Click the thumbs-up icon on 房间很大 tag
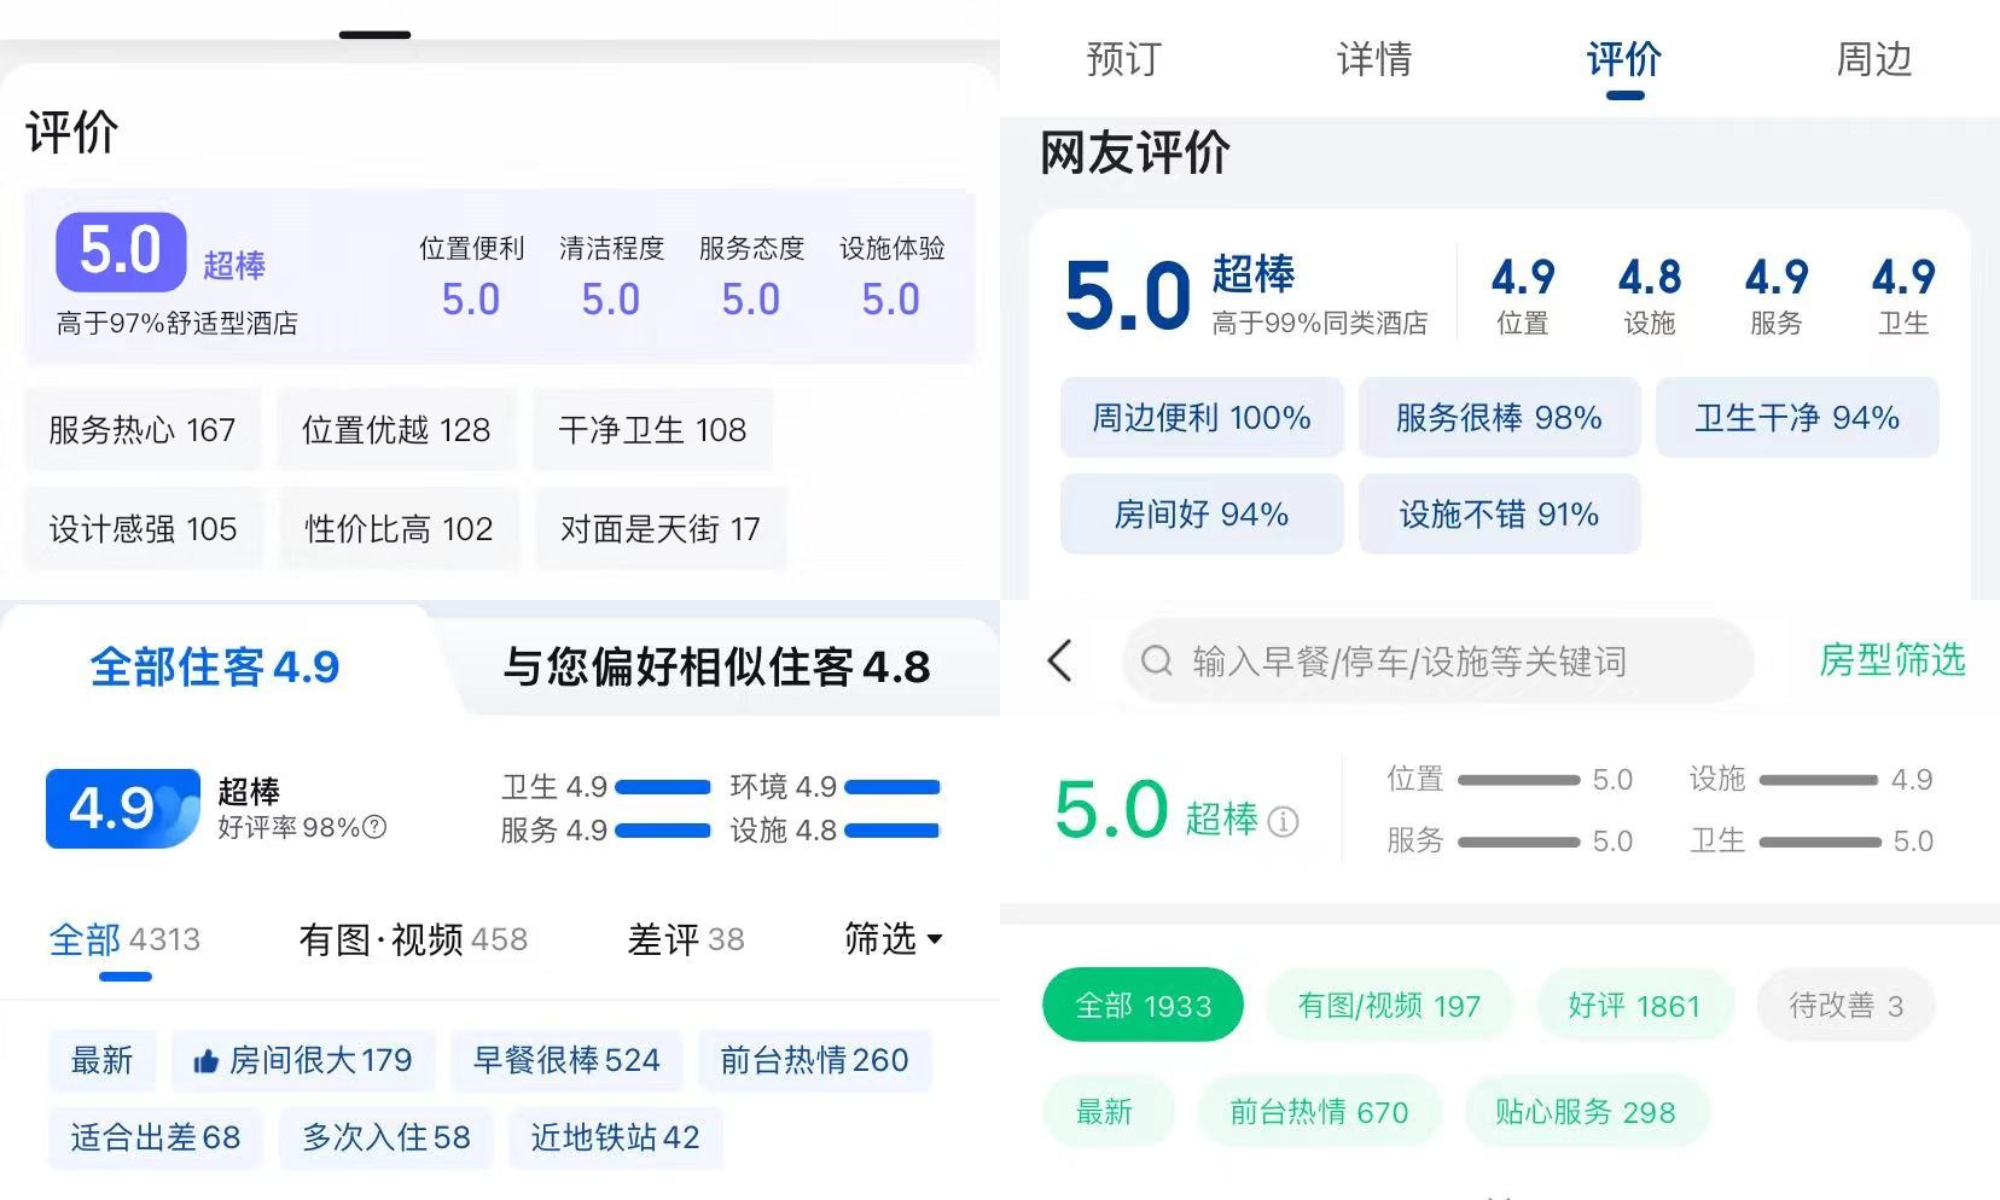Viewport: 2000px width, 1200px height. pos(206,1061)
